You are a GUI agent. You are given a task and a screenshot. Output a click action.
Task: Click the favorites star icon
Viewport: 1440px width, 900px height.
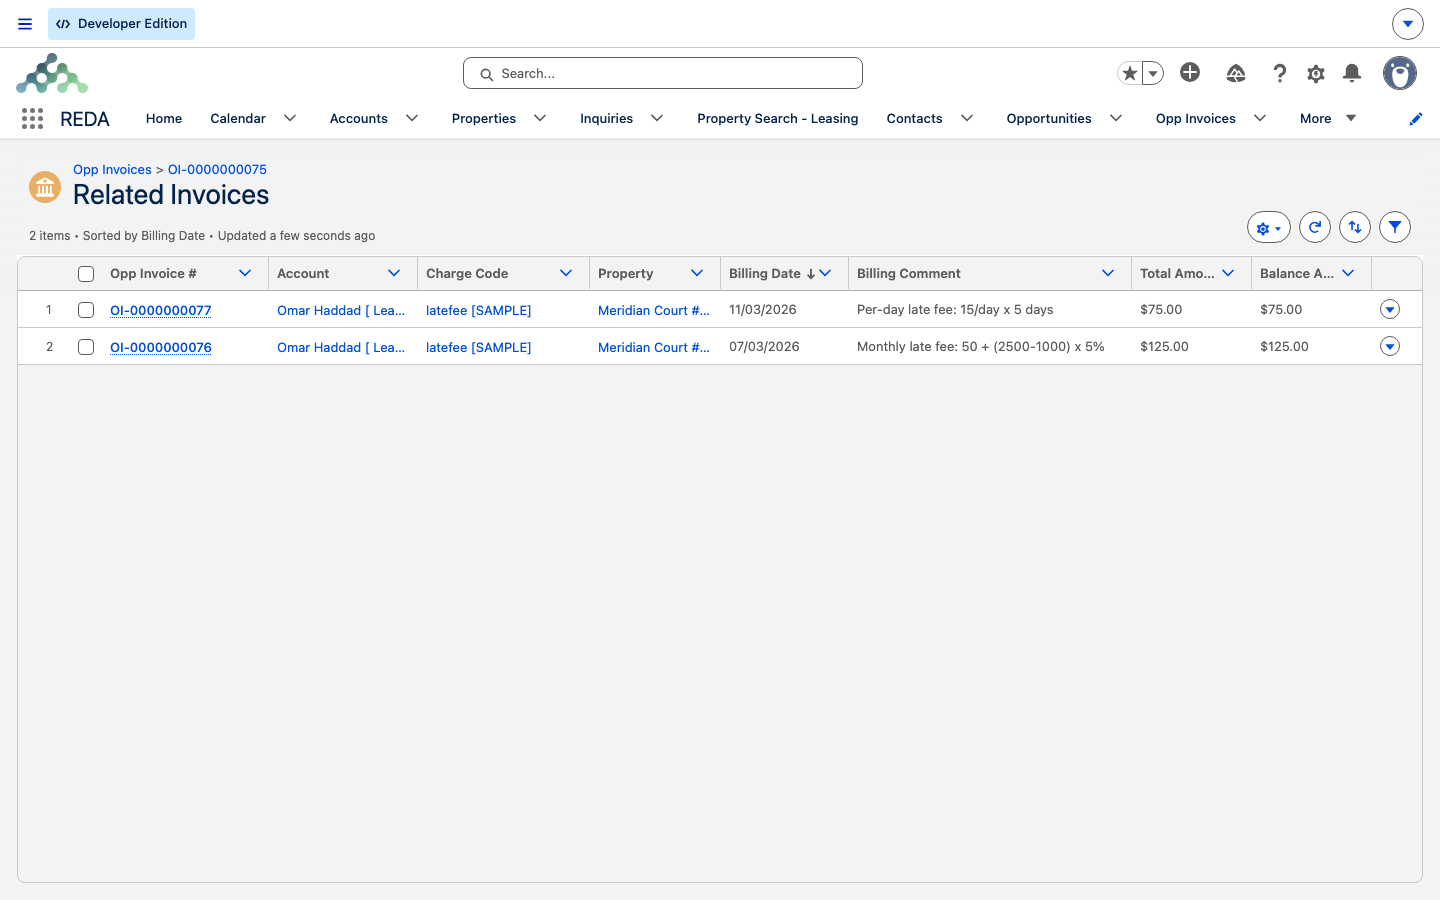(x=1130, y=73)
